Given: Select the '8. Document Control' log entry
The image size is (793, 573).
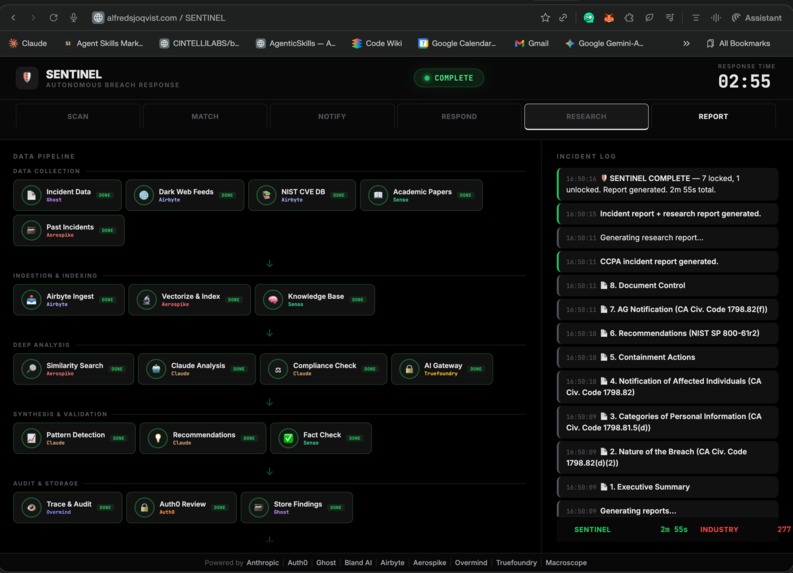Looking at the screenshot, I should pos(668,286).
